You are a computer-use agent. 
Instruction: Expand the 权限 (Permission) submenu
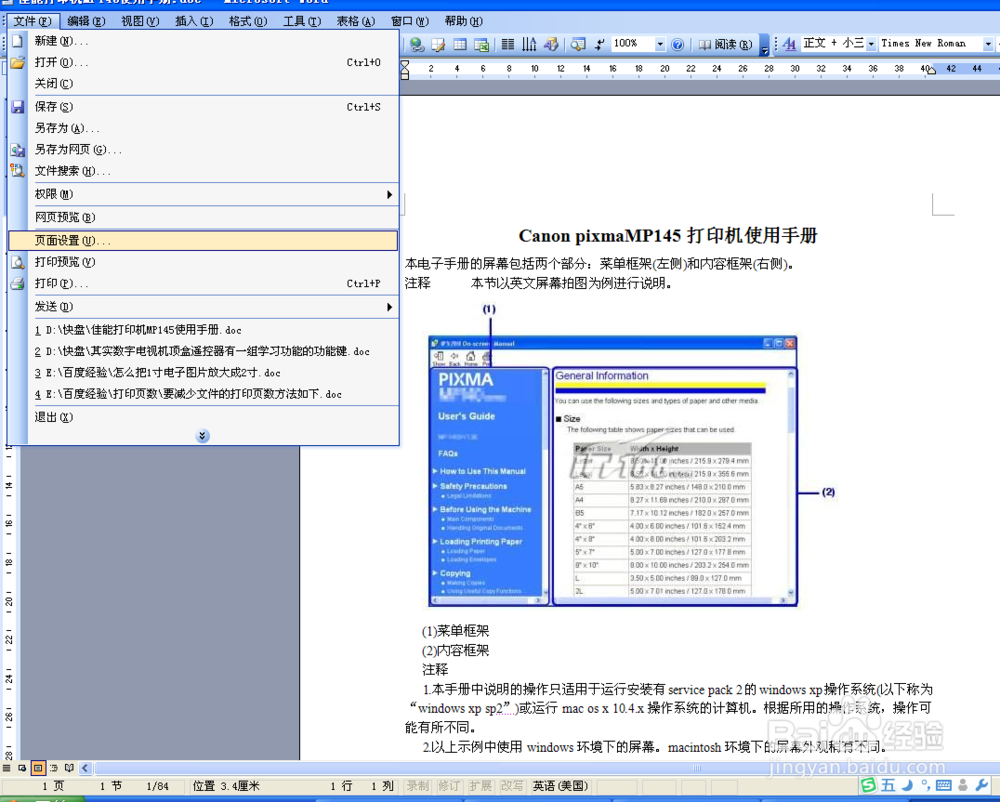click(203, 194)
